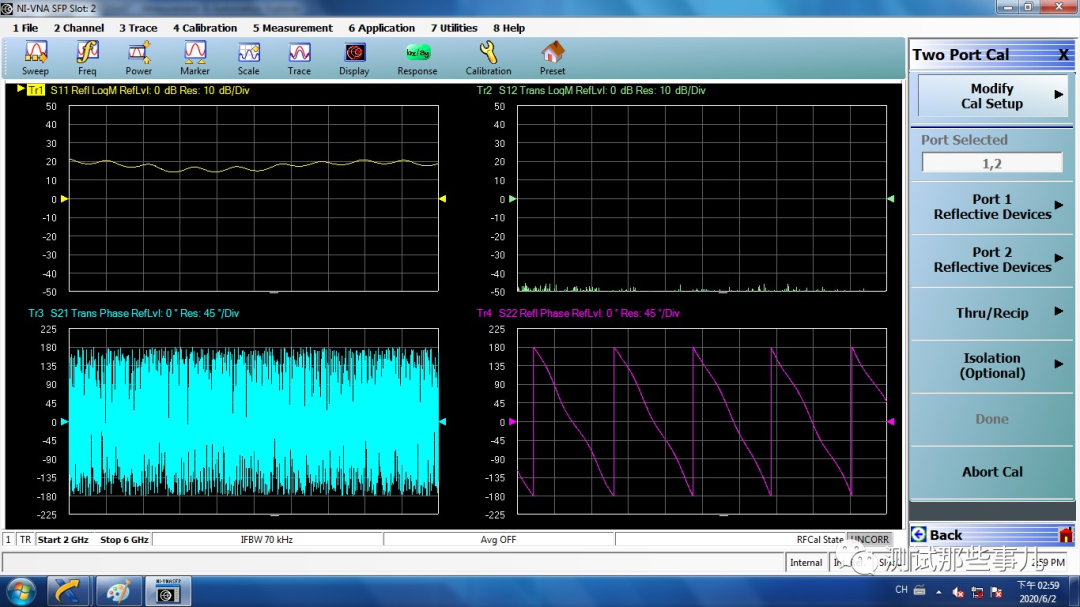Show hidden tray icons arrow

(938, 592)
